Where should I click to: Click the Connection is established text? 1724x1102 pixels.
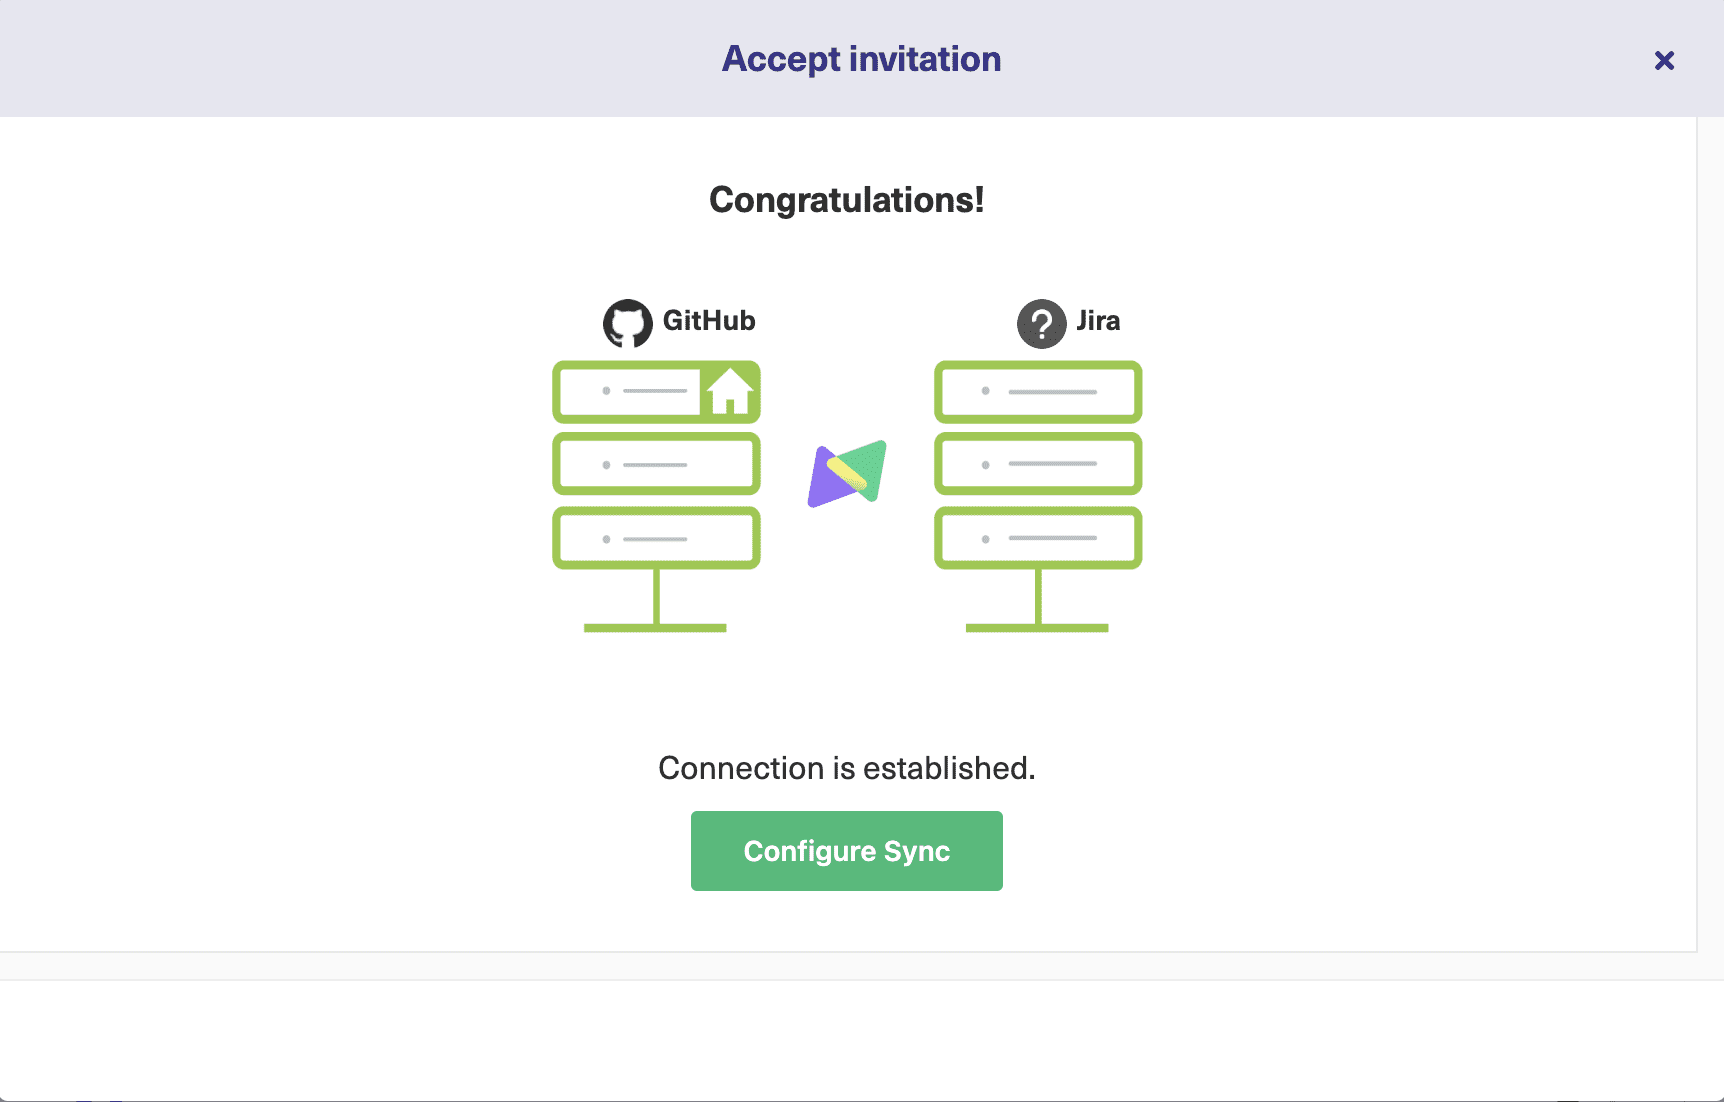click(x=846, y=768)
